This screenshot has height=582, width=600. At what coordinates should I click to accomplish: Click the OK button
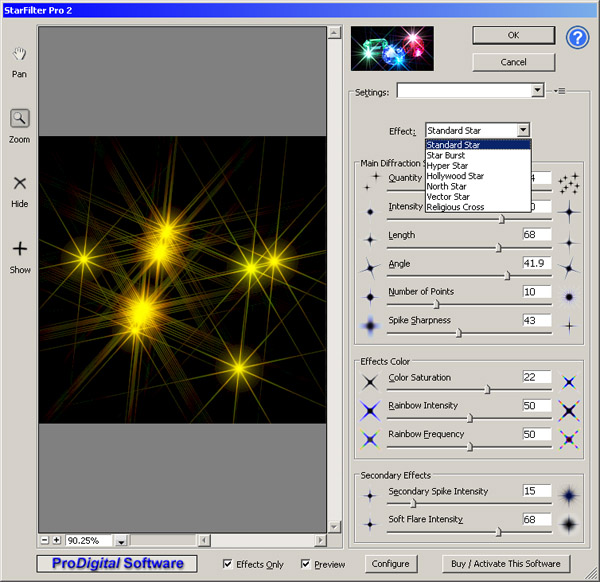(513, 34)
